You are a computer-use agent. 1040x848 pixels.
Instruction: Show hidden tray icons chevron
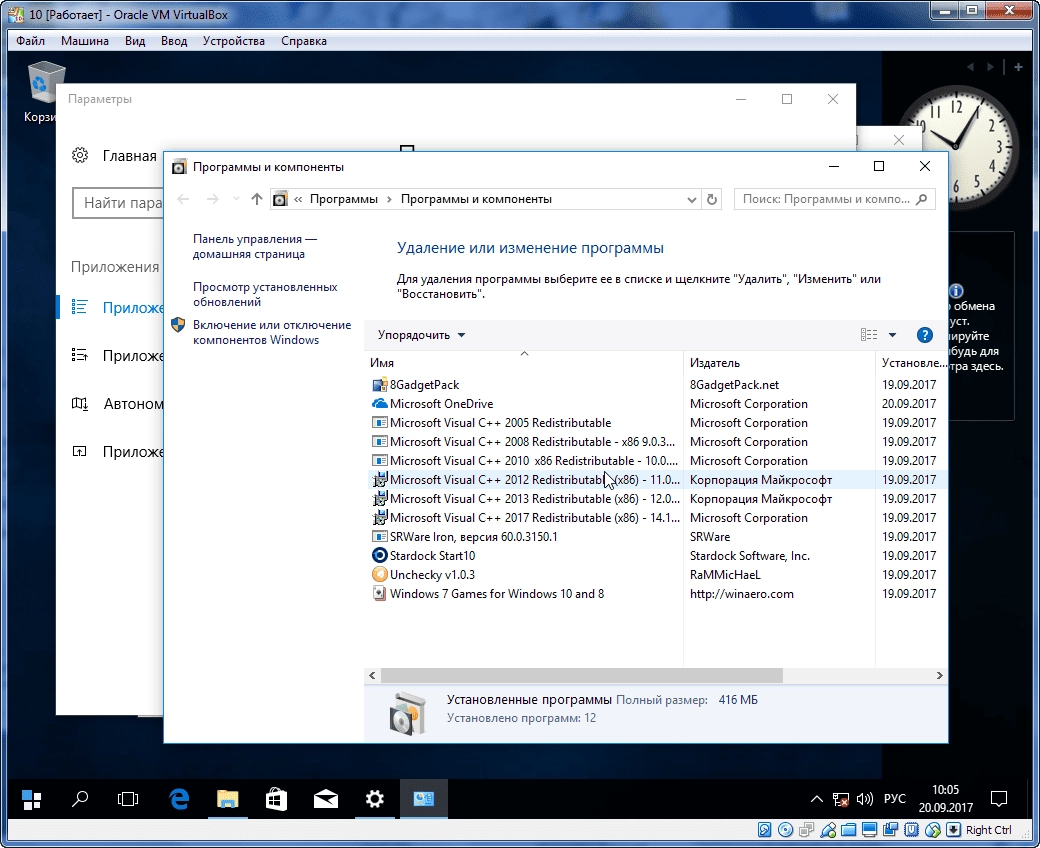pos(816,800)
